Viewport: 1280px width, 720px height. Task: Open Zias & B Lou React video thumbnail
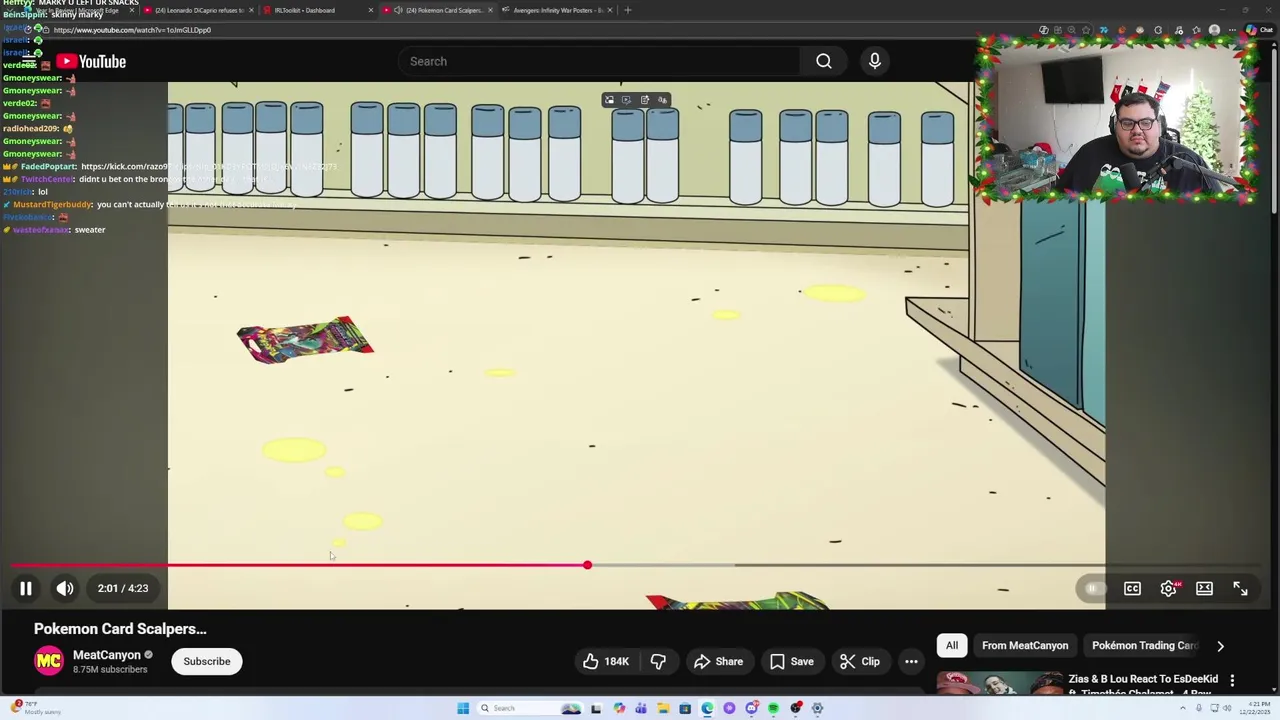point(1000,683)
